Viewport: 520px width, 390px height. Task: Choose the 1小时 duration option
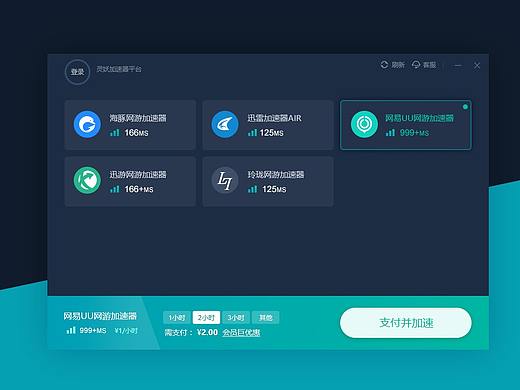click(x=177, y=317)
